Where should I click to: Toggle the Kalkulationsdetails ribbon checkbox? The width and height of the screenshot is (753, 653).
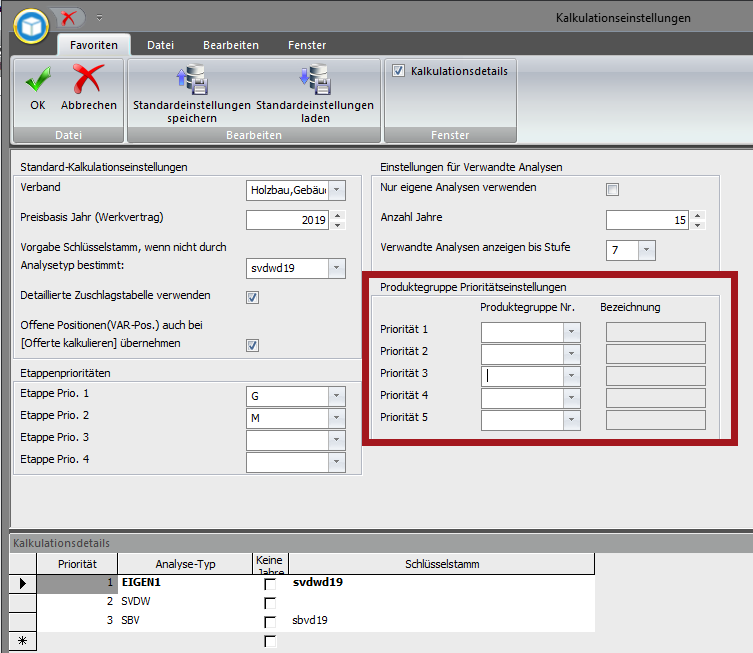coord(398,71)
